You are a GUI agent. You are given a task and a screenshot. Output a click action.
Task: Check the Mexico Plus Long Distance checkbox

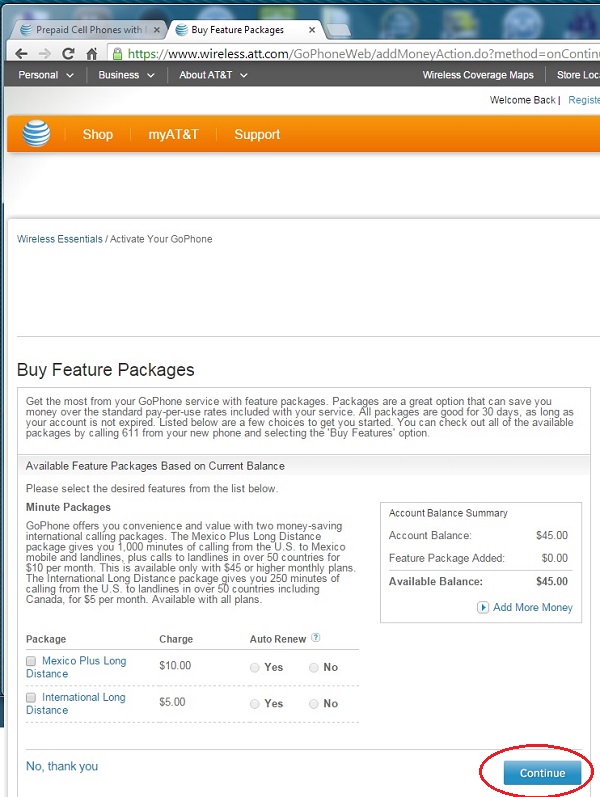31,661
